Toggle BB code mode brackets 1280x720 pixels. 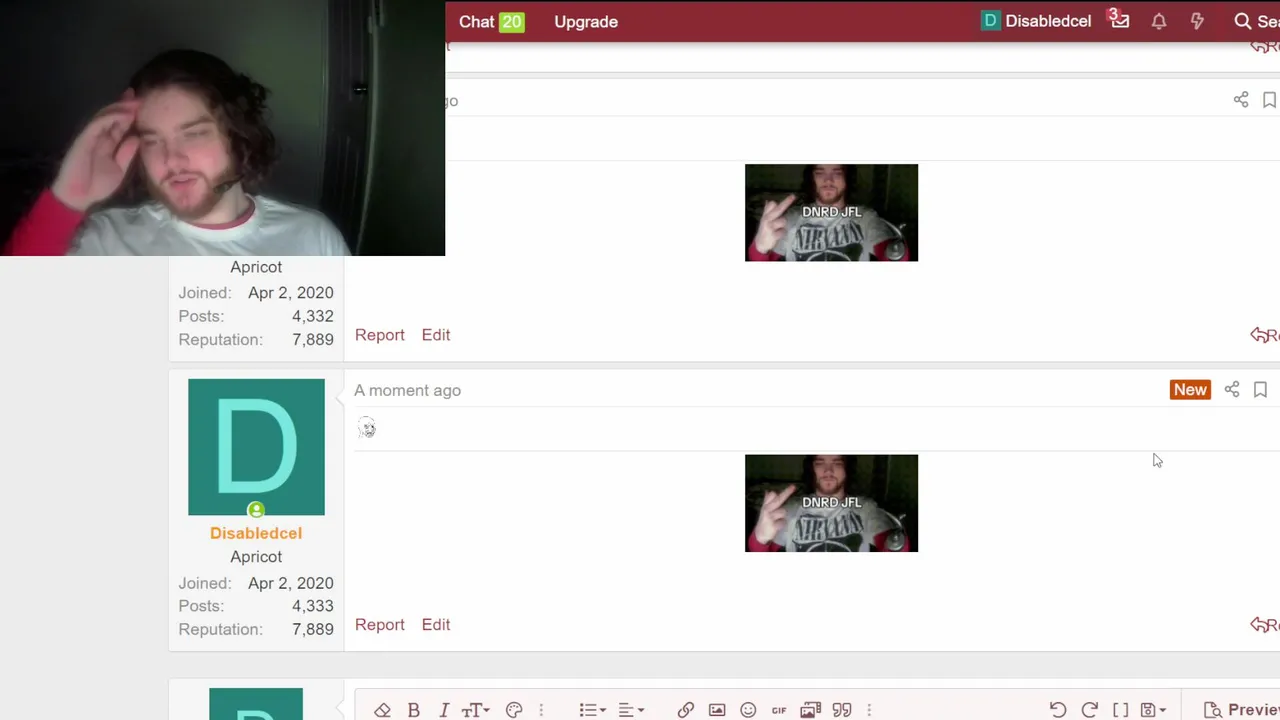[1121, 710]
